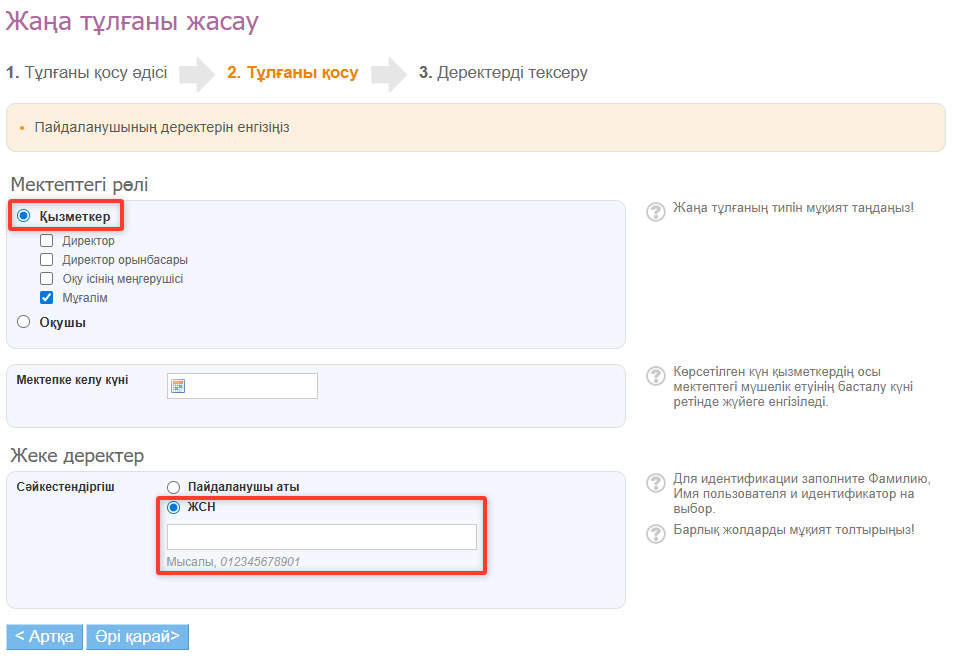Choose Пайдаланушы аты identifier option
The width and height of the screenshot is (953, 656).
point(174,487)
